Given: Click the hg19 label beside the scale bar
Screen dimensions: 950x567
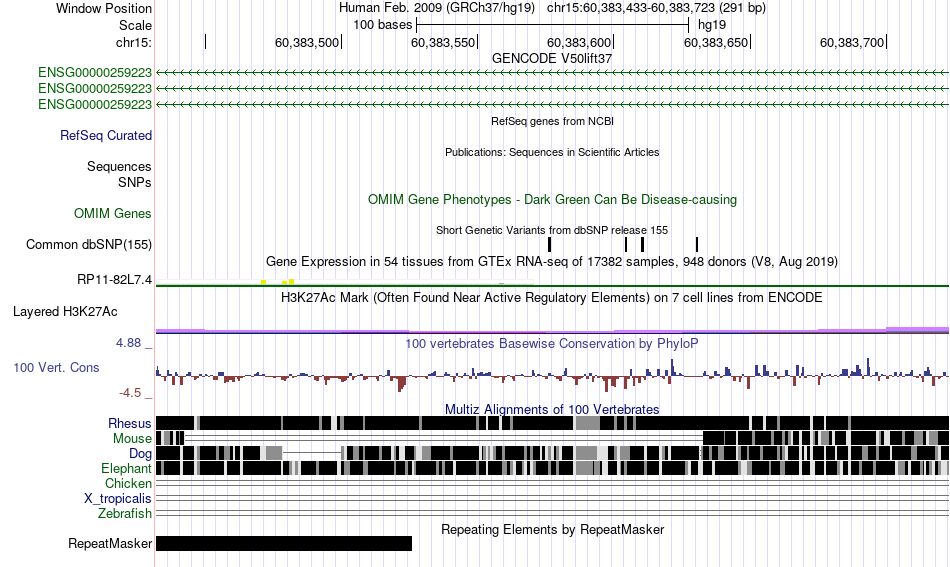Looking at the screenshot, I should [x=712, y=25].
